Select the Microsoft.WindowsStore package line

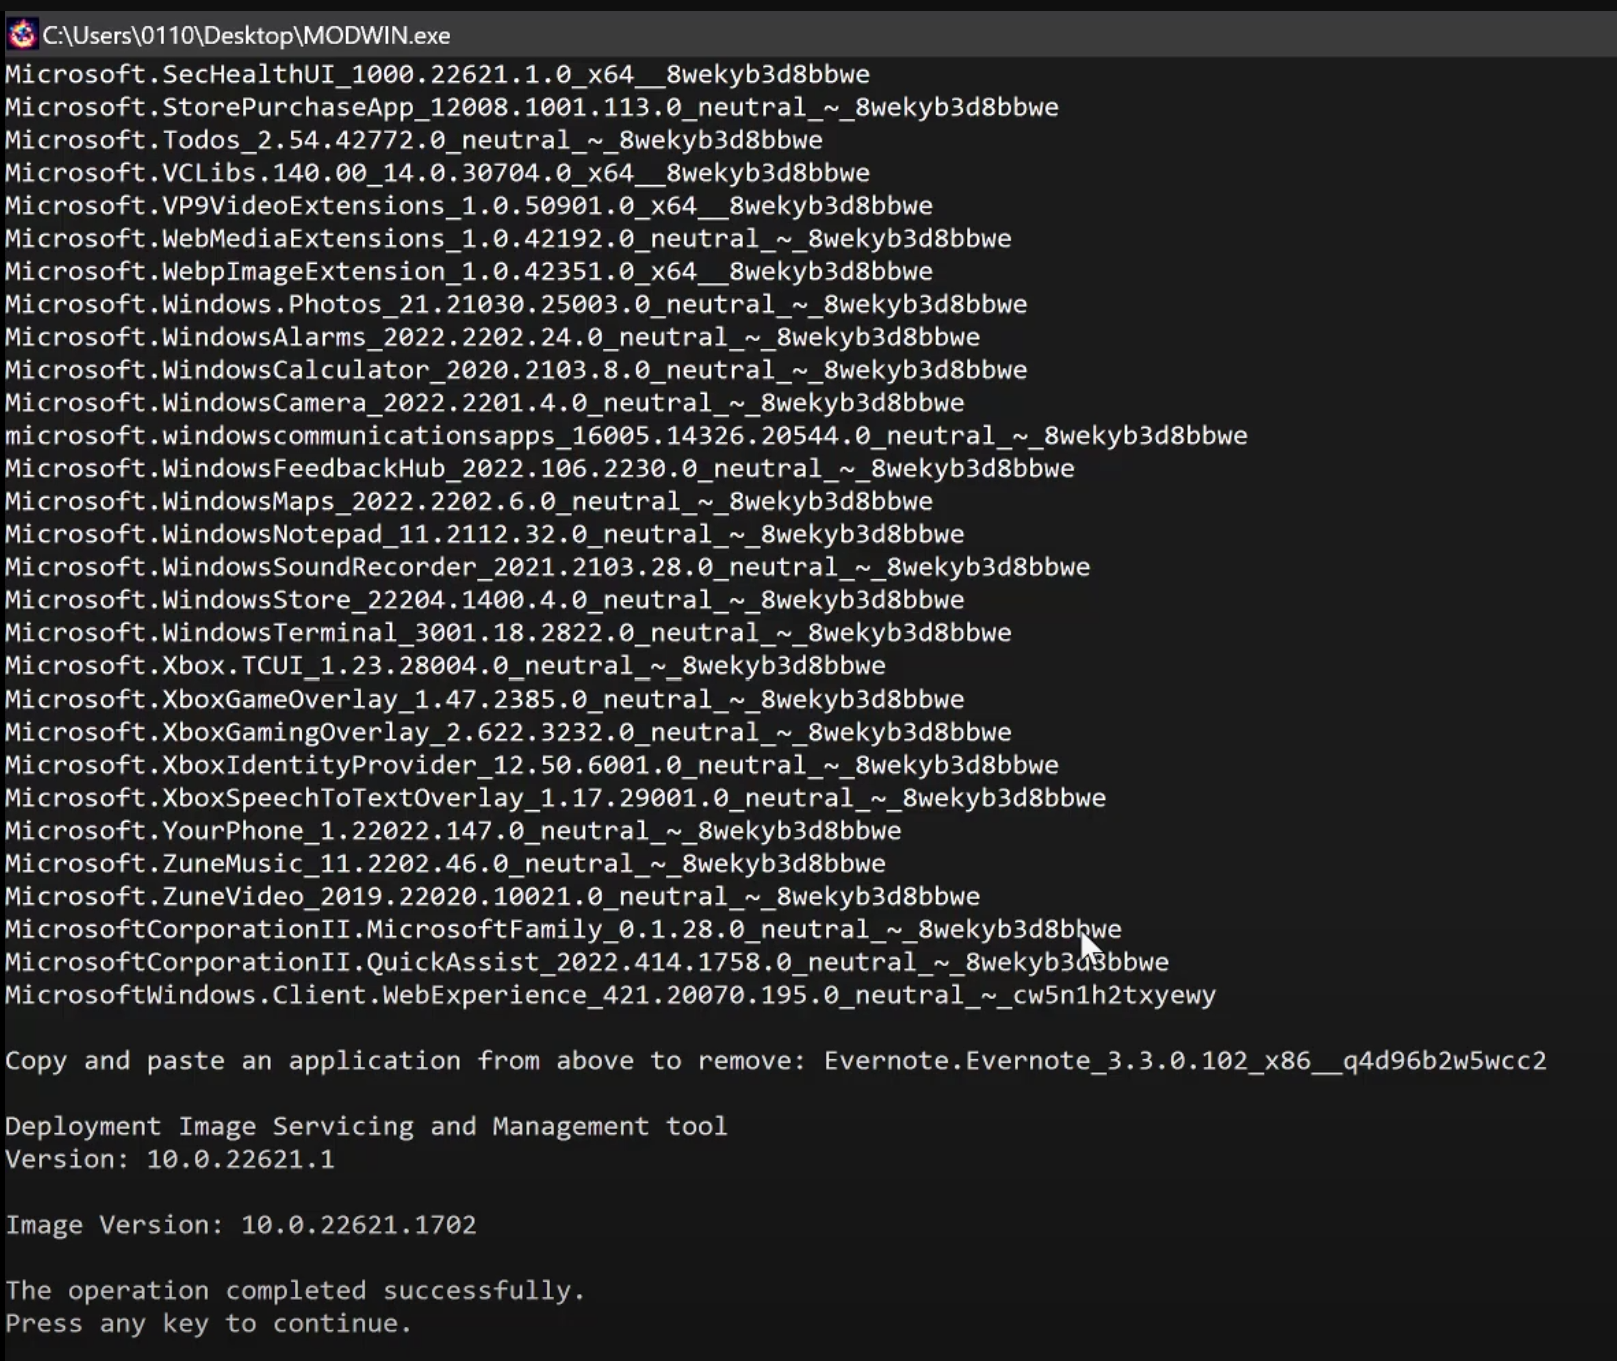pos(484,600)
